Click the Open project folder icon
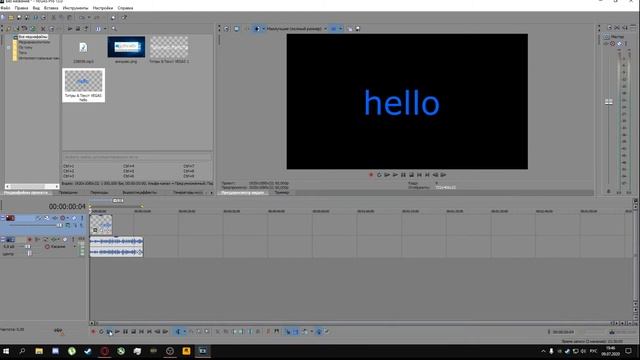The image size is (640, 360). (11, 18)
